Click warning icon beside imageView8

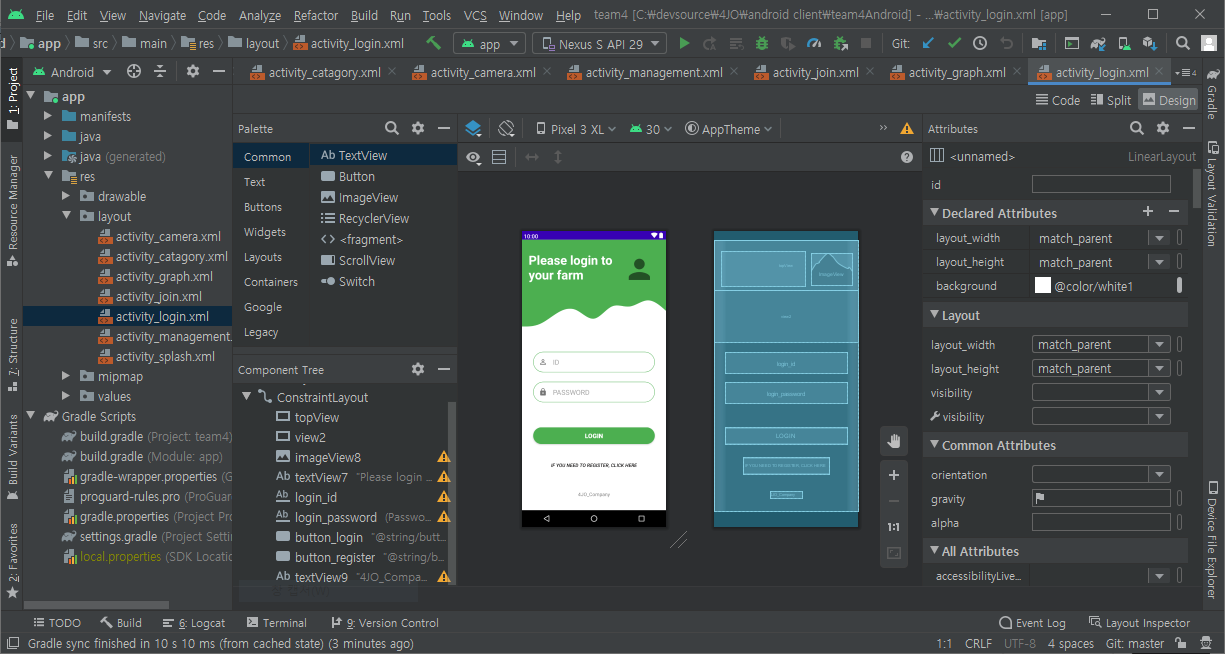point(444,457)
